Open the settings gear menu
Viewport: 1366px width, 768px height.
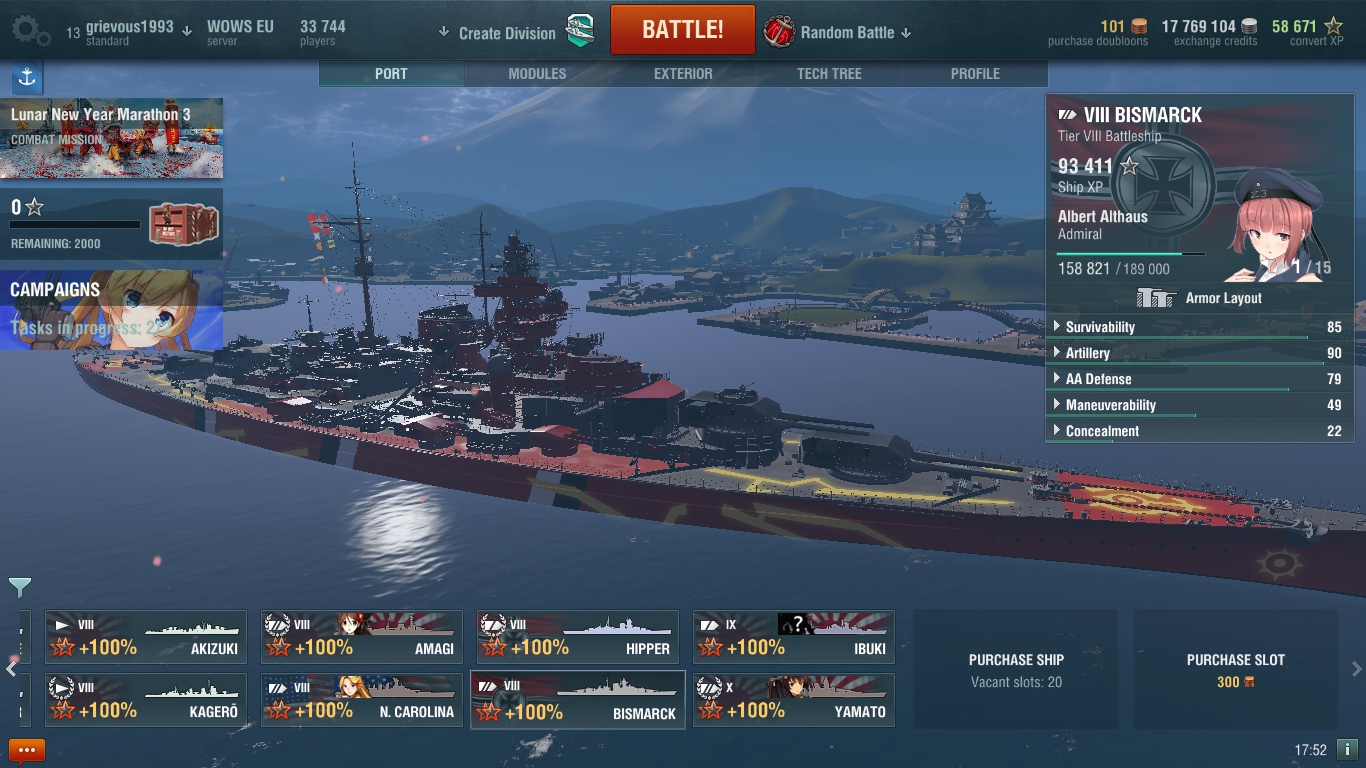tap(31, 31)
